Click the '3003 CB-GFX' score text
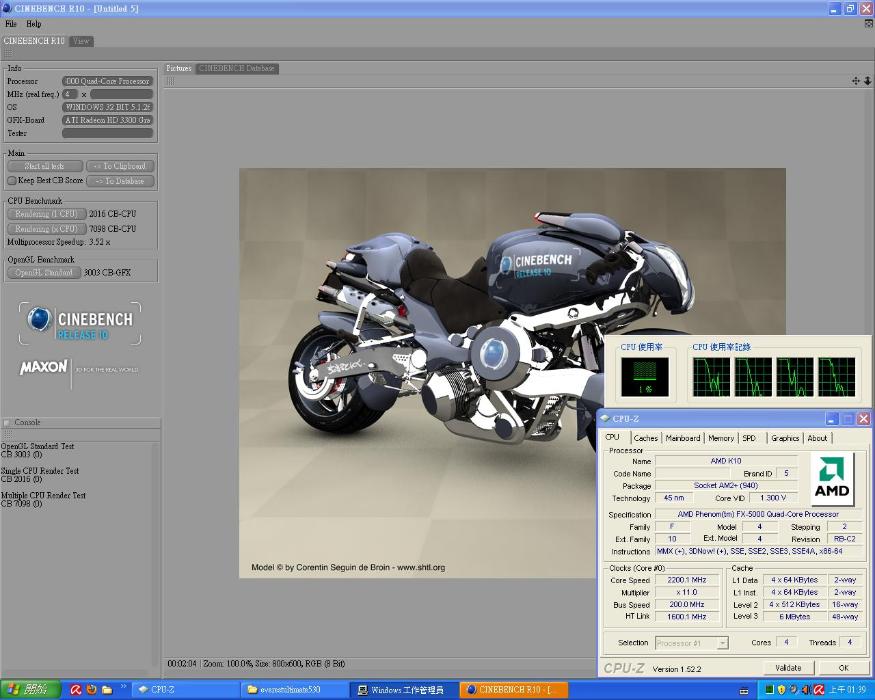 tap(107, 272)
